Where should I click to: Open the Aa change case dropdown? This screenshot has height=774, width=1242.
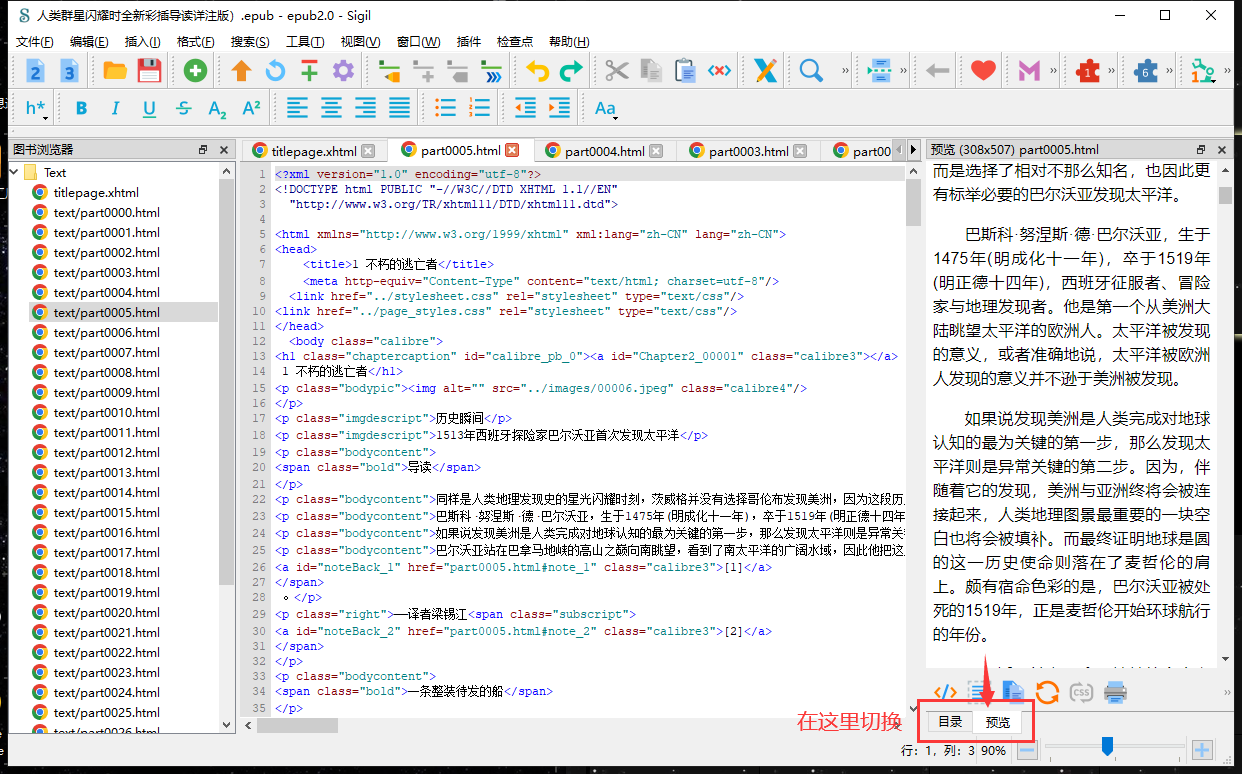point(606,108)
